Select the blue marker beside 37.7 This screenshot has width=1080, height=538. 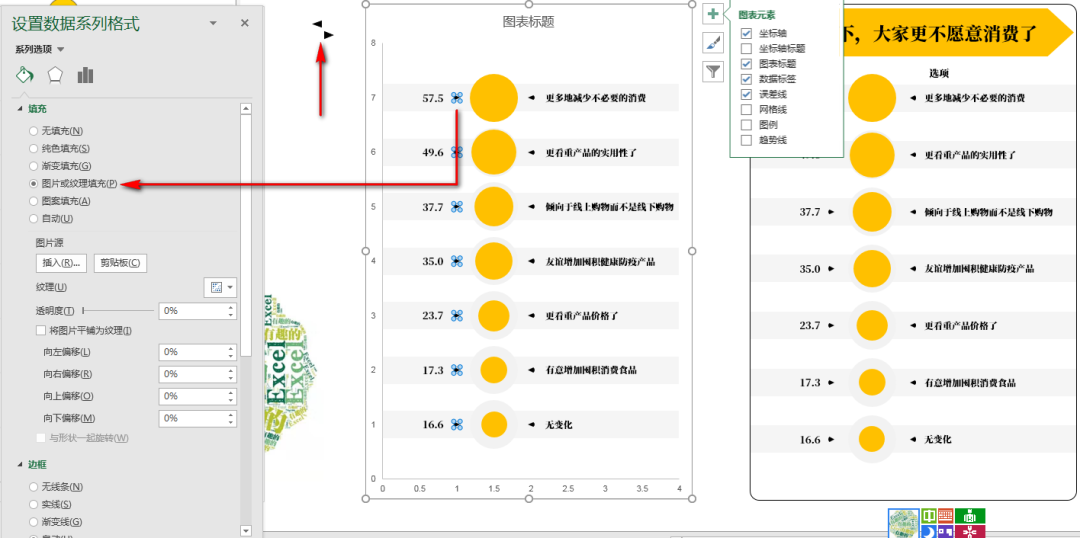457,207
